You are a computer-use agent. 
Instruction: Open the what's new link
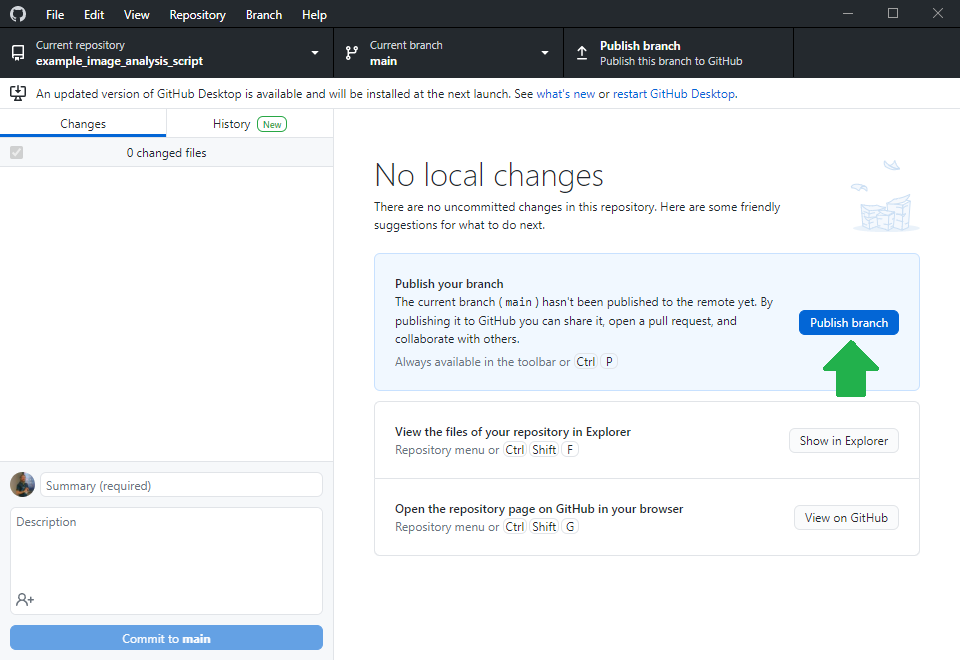tap(565, 94)
